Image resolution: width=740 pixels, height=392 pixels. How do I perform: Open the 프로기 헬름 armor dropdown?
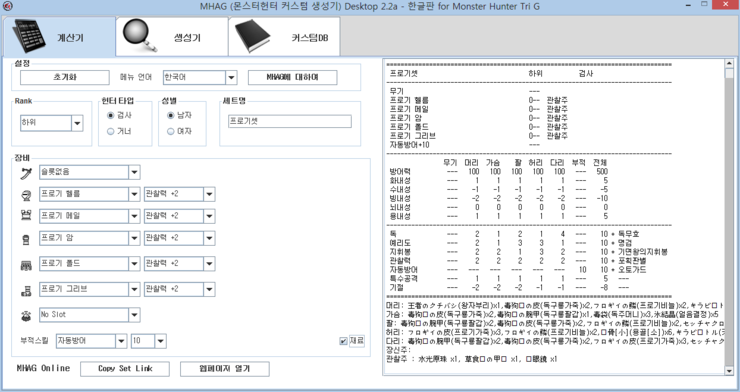point(135,194)
